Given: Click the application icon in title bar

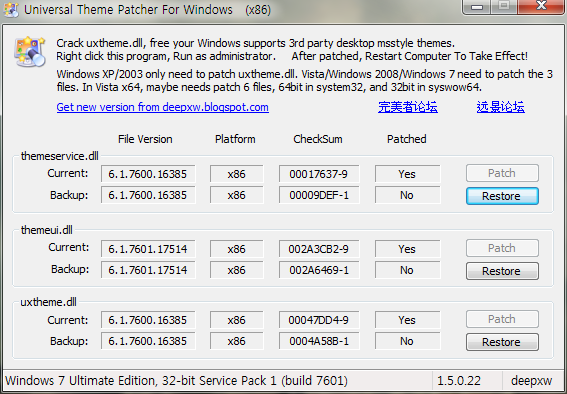Looking at the screenshot, I should tap(11, 9).
